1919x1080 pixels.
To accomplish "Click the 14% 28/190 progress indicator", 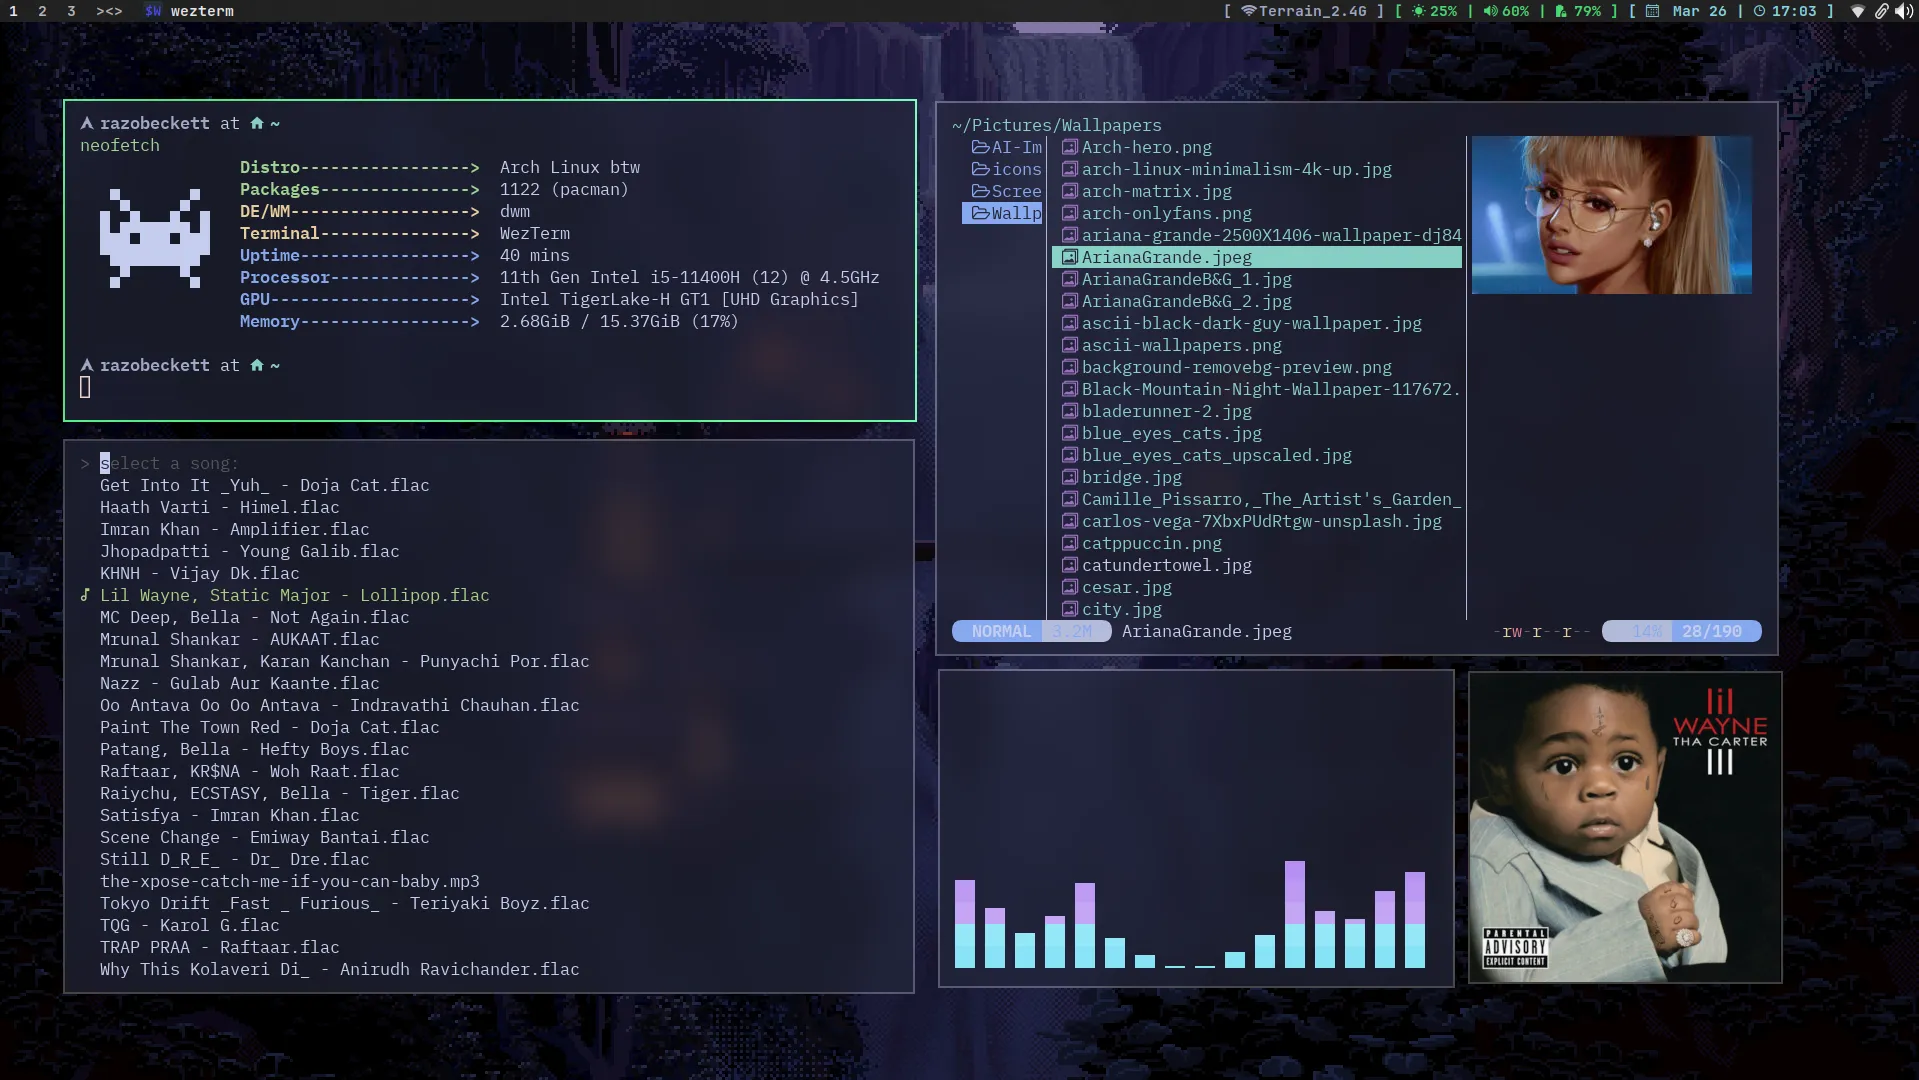I will 1683,631.
